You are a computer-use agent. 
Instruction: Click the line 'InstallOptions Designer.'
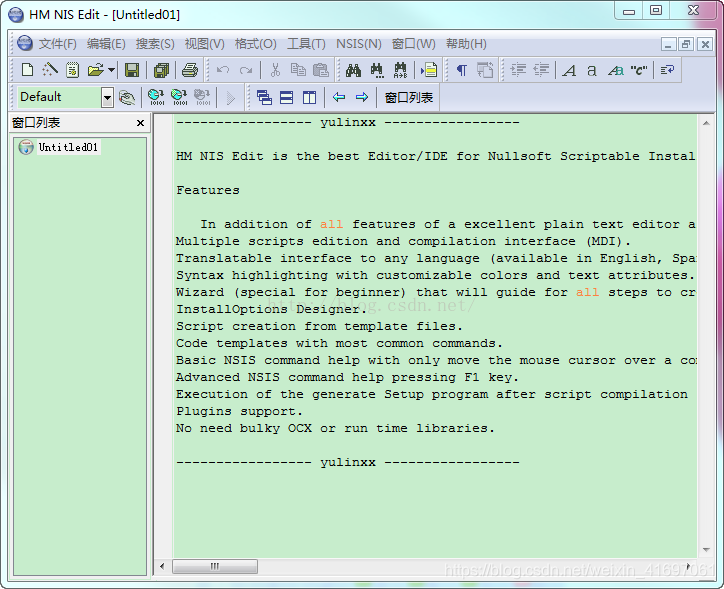(271, 309)
